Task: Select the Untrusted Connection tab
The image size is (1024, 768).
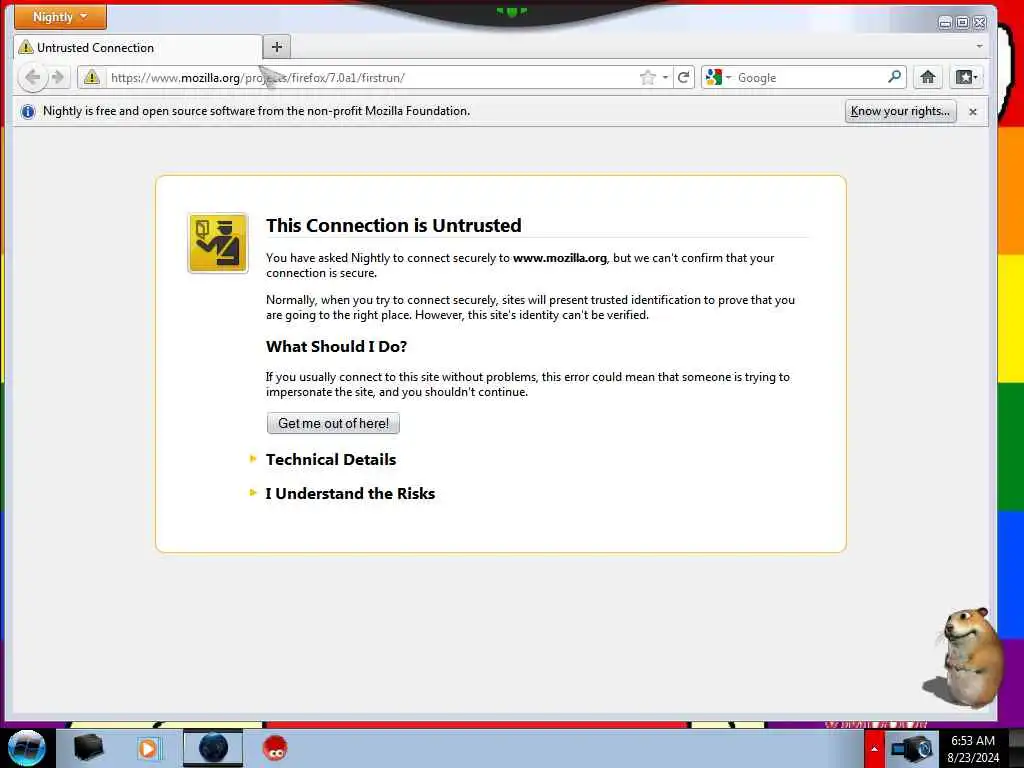Action: tap(138, 48)
